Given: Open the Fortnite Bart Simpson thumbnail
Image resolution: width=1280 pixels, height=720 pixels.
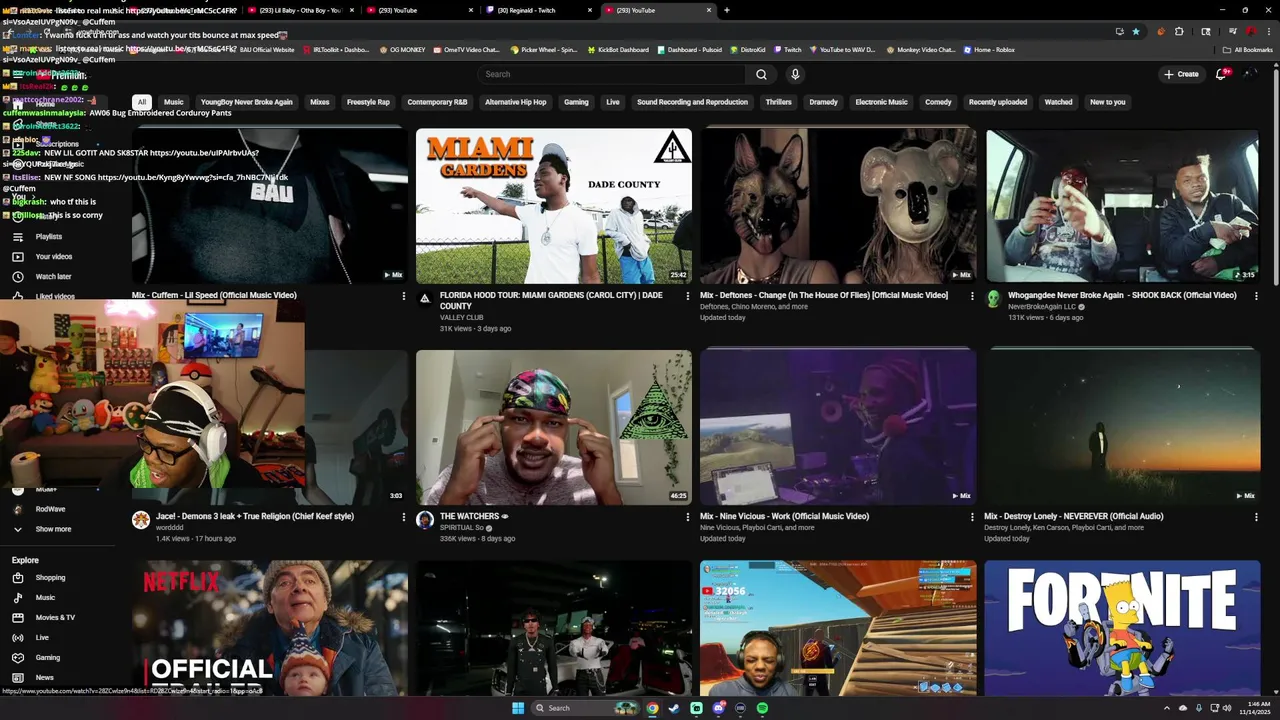Looking at the screenshot, I should coord(1122,628).
